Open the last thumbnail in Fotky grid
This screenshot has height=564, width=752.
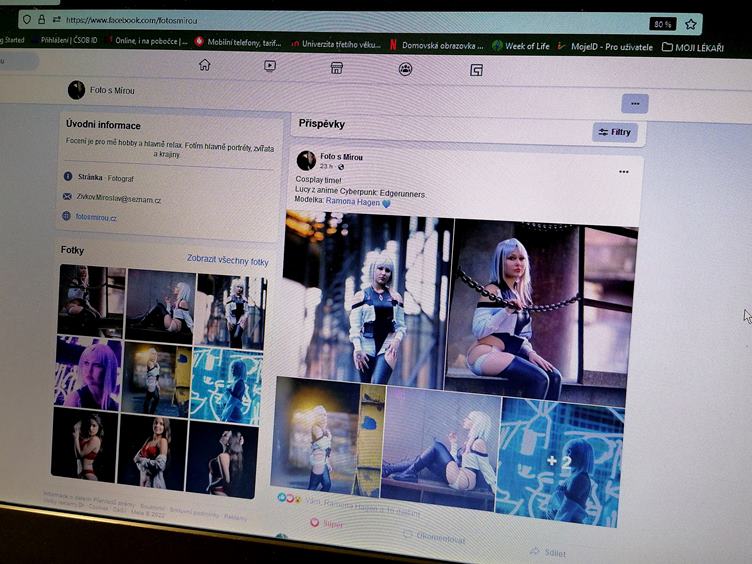coord(221,459)
